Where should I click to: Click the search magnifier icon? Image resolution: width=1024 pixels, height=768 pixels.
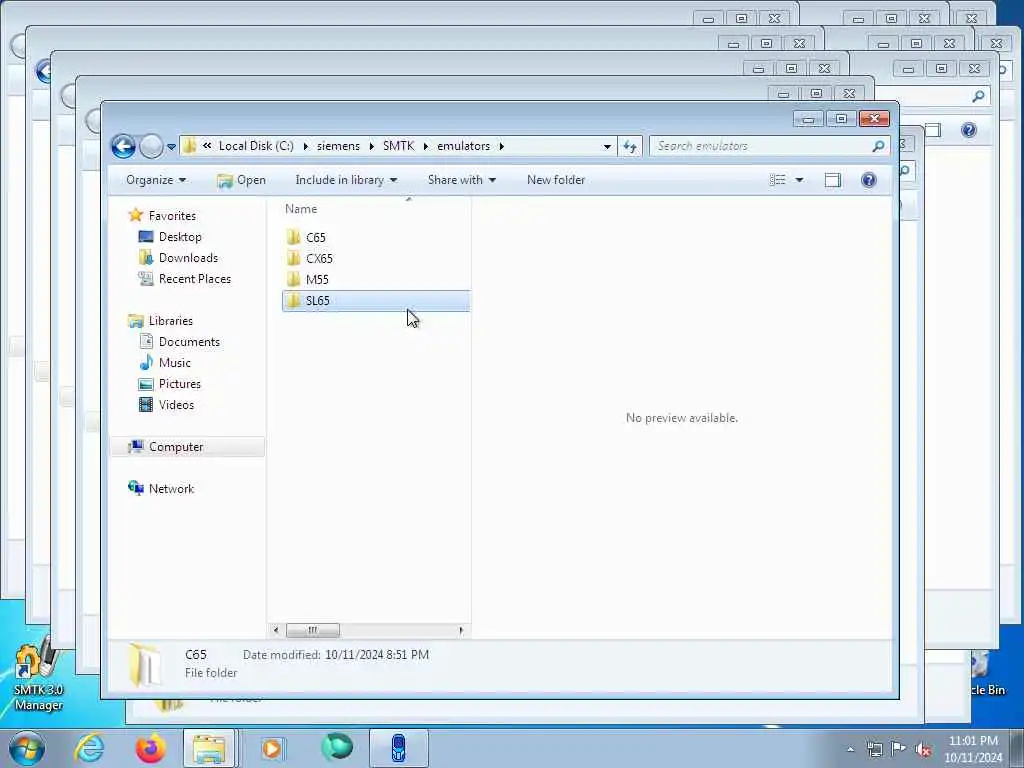[x=878, y=146]
